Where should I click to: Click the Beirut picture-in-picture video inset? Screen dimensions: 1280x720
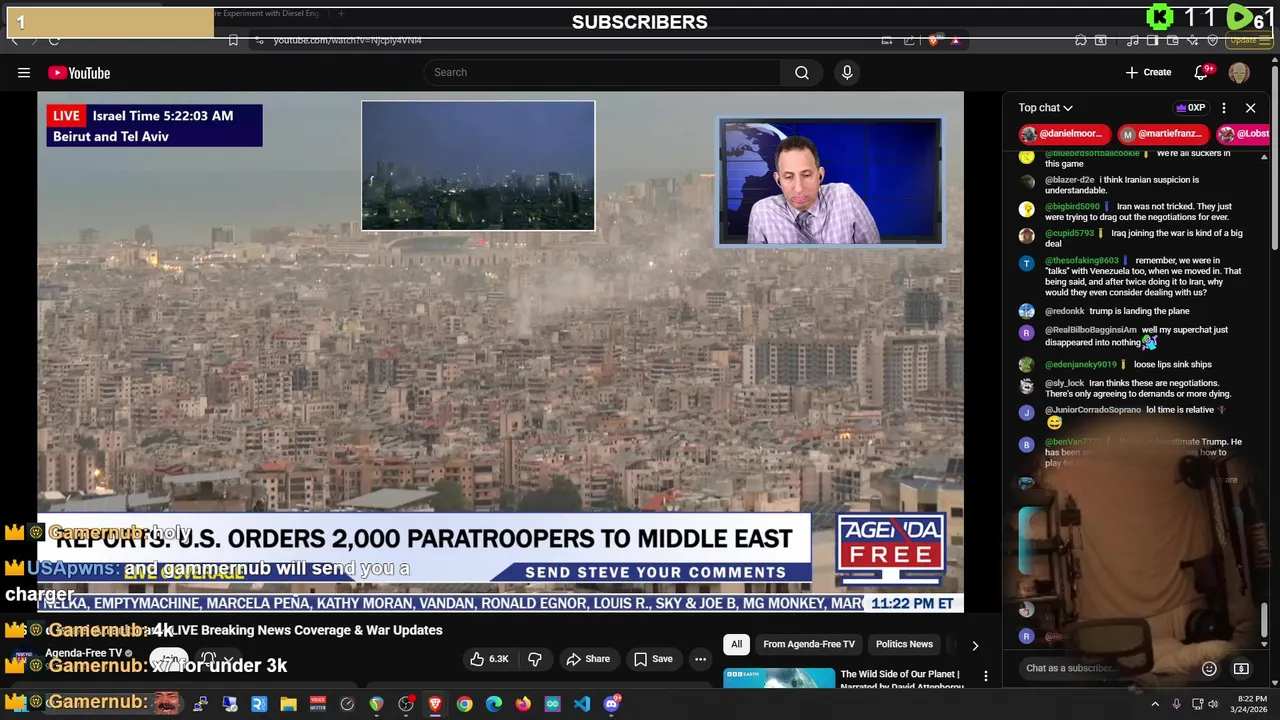(x=478, y=166)
